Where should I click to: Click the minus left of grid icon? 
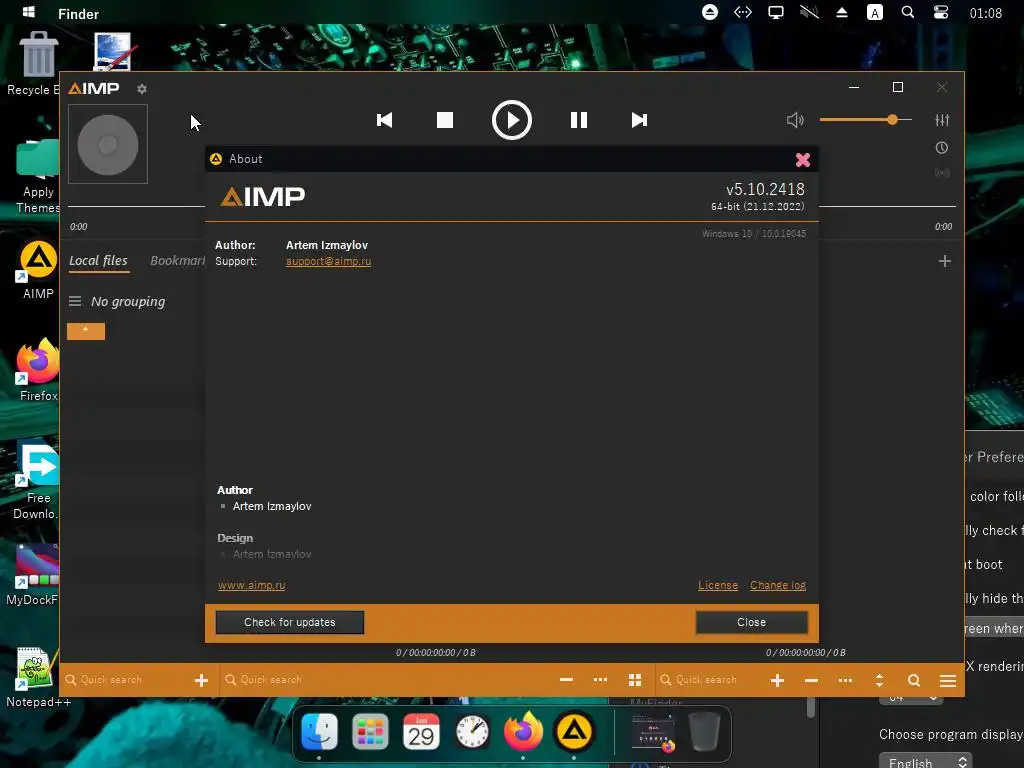tap(566, 680)
